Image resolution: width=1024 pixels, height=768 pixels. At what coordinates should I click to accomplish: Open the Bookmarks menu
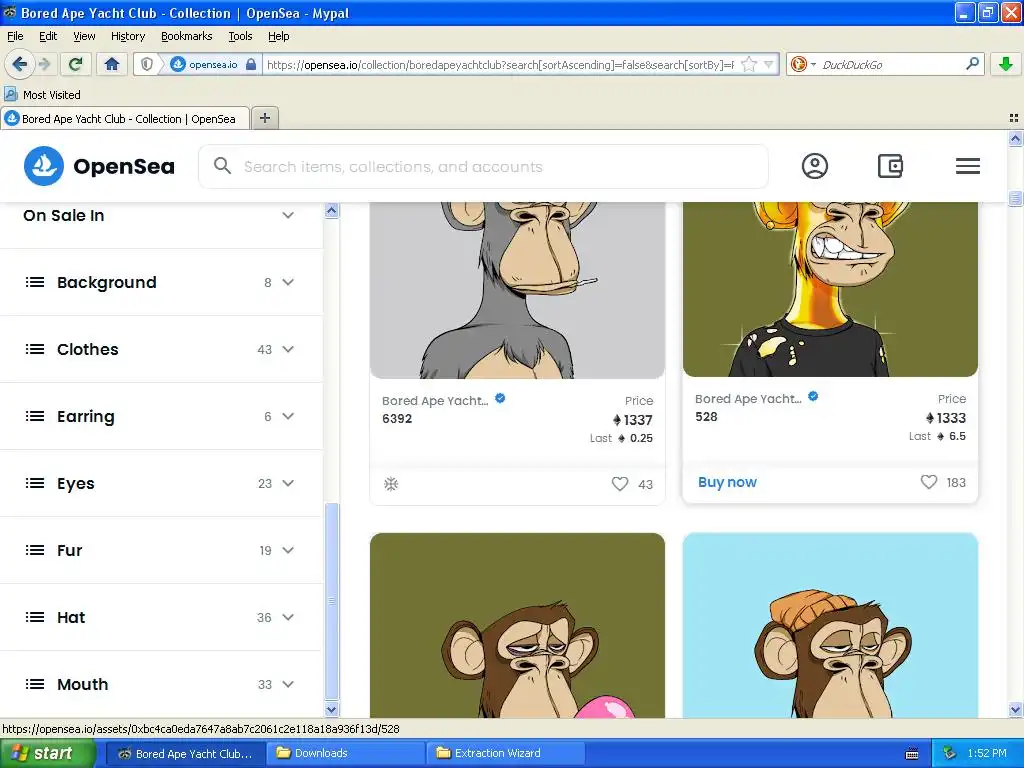point(187,36)
